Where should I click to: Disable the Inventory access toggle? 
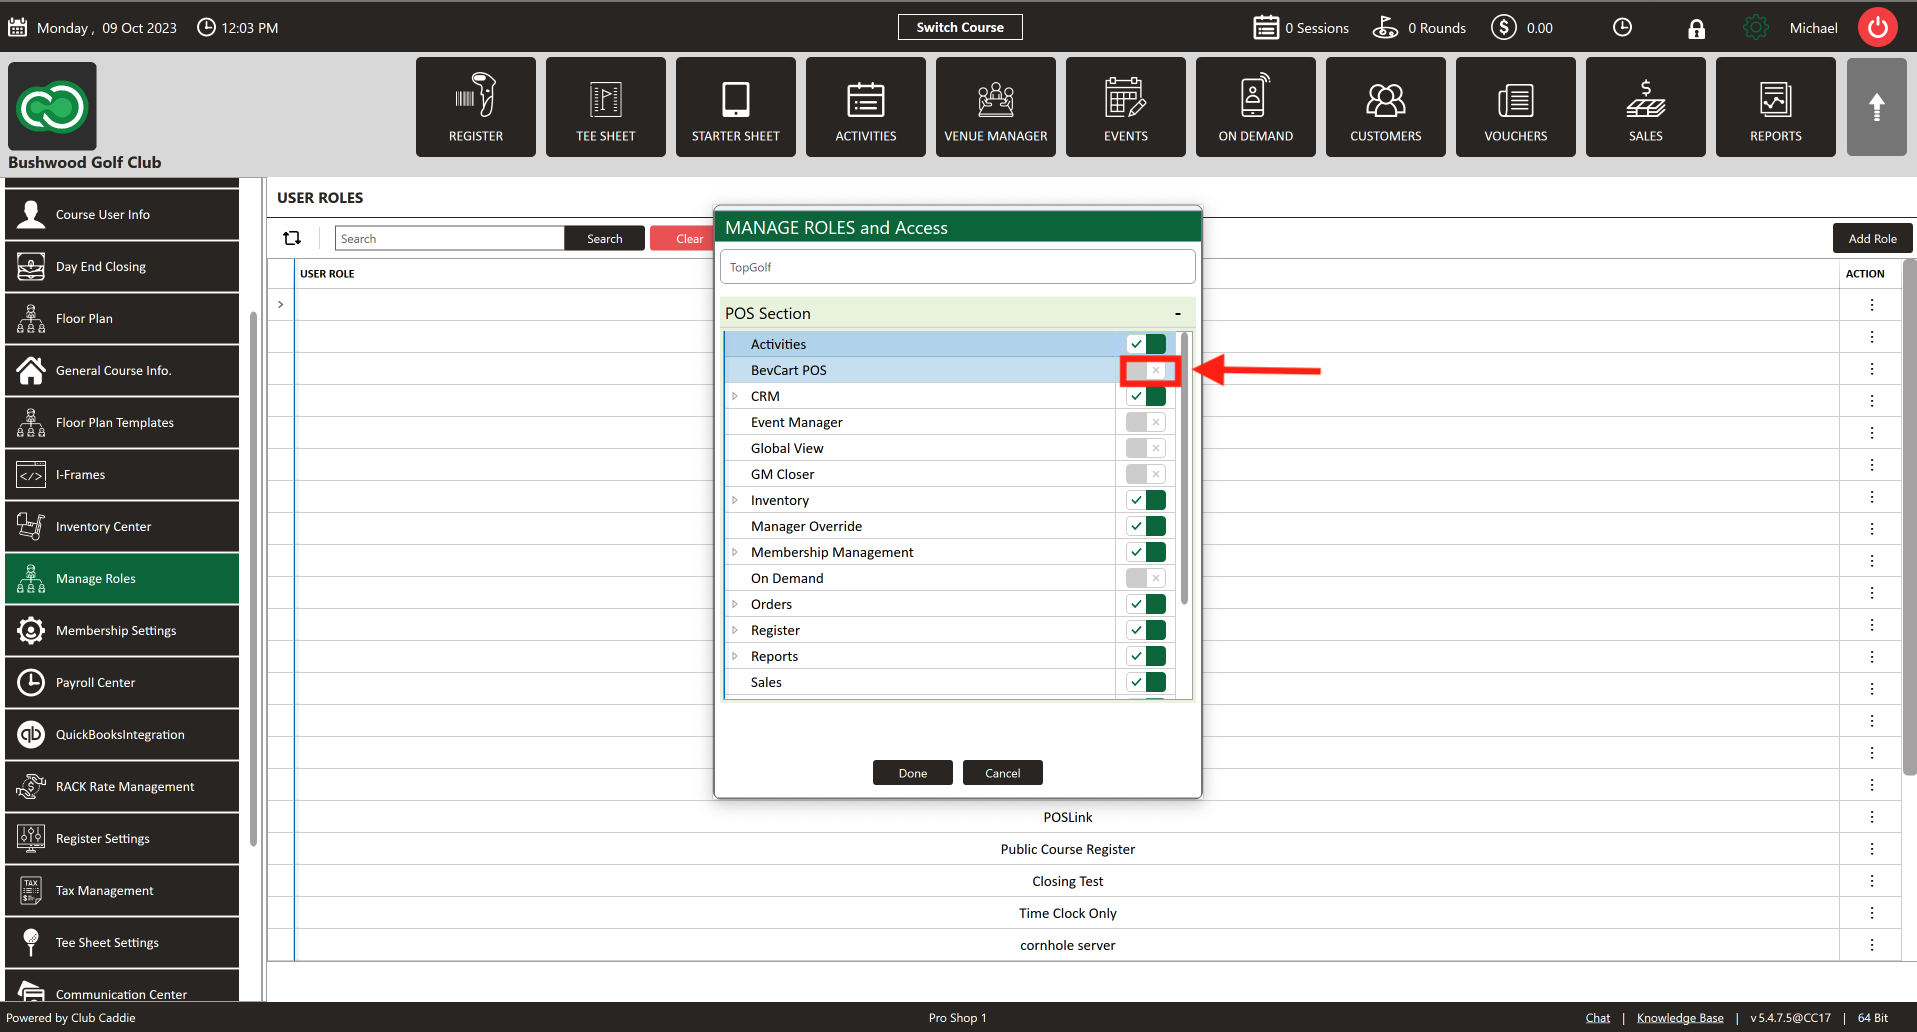[x=1146, y=500]
